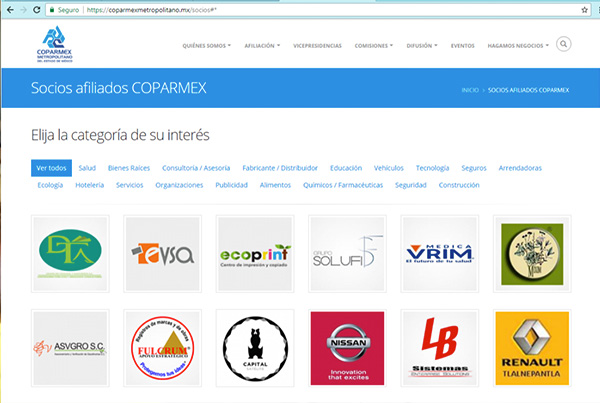Screen dimensions: 600x403
Task: Expand the Comisiones dropdown menu
Action: coord(373,46)
